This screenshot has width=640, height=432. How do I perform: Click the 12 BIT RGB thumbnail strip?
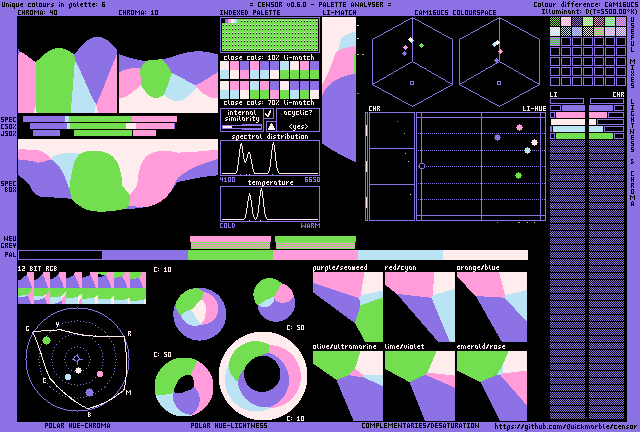click(82, 288)
